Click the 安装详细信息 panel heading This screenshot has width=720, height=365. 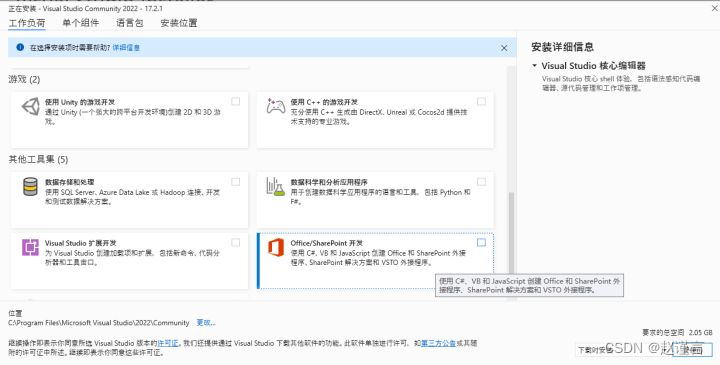click(x=562, y=47)
